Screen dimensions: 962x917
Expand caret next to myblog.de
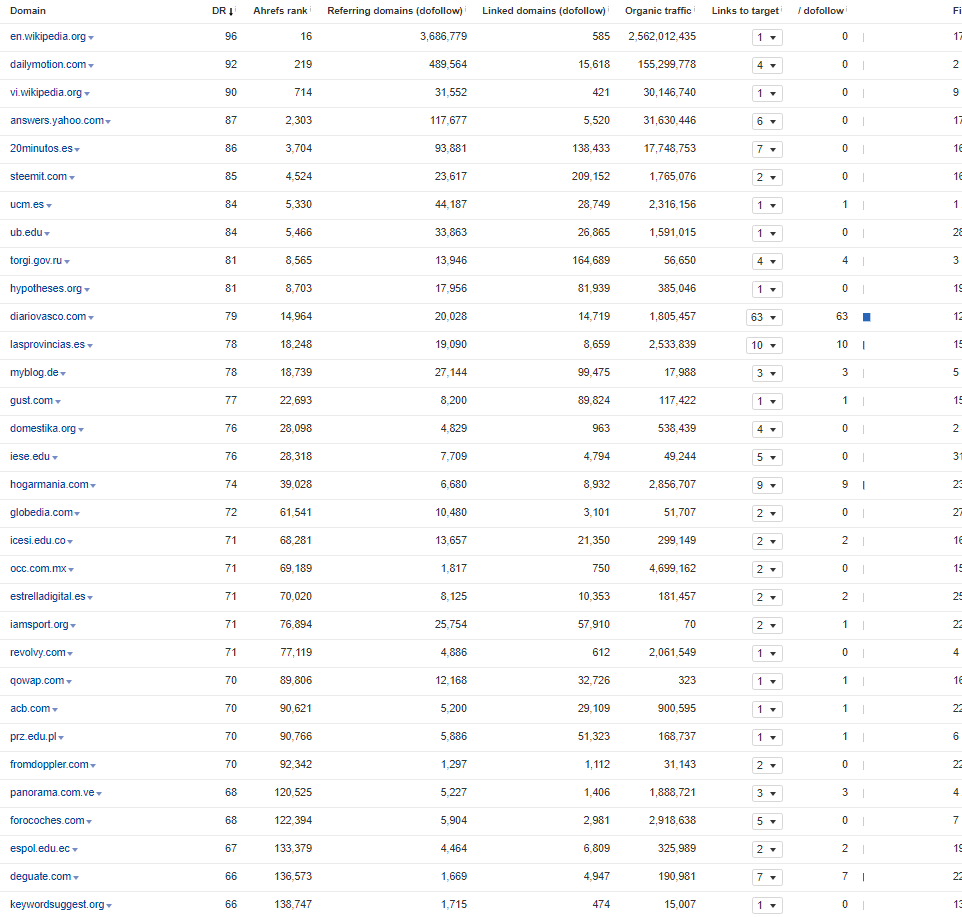[63, 374]
